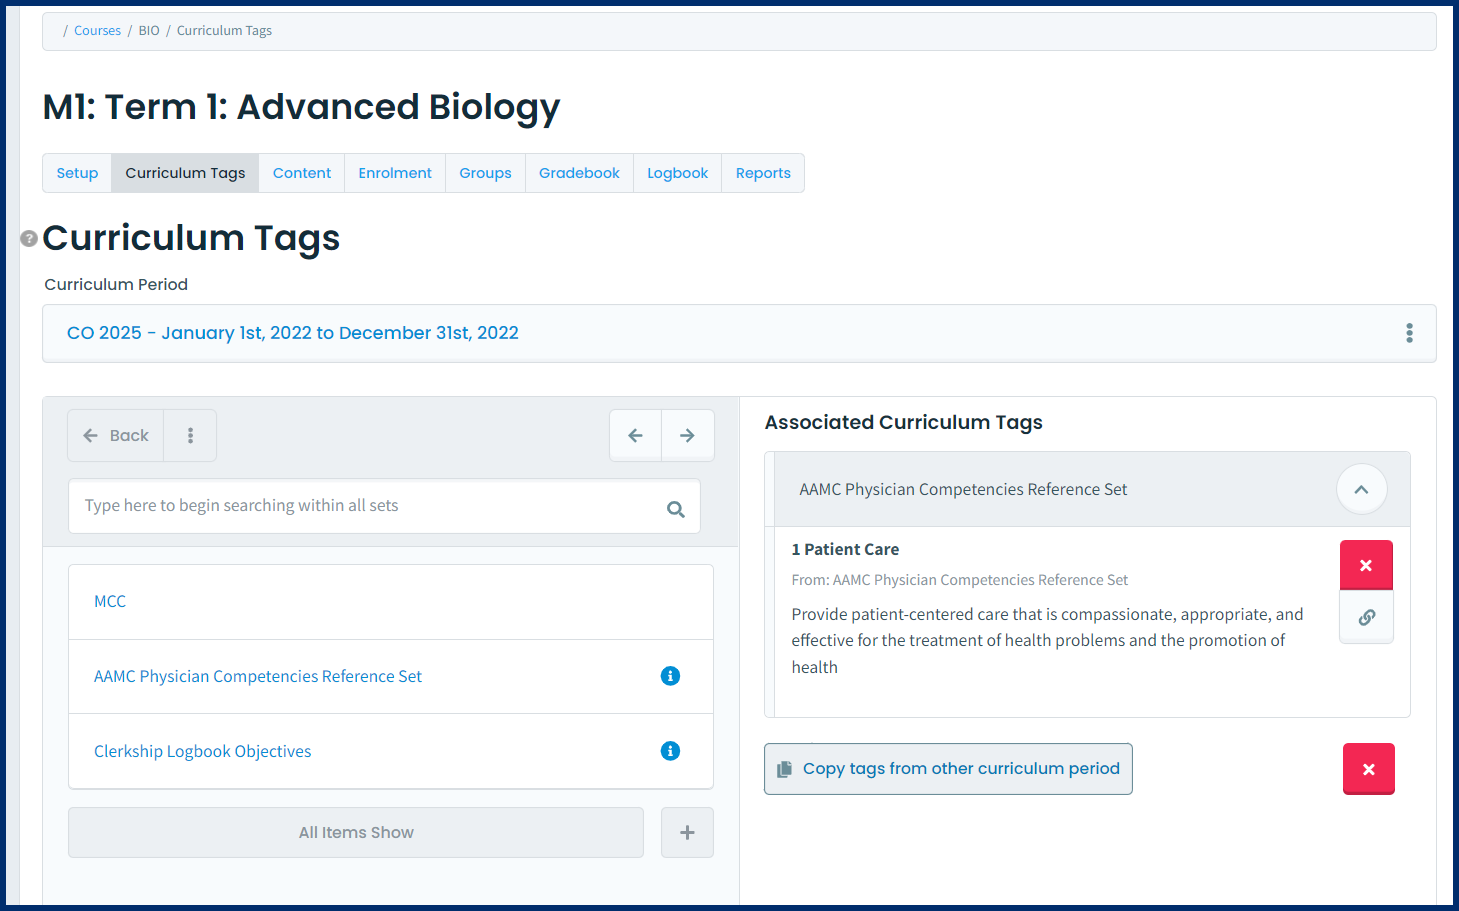The image size is (1459, 911).
Task: Navigate forward using the right arrow icon
Action: (x=687, y=435)
